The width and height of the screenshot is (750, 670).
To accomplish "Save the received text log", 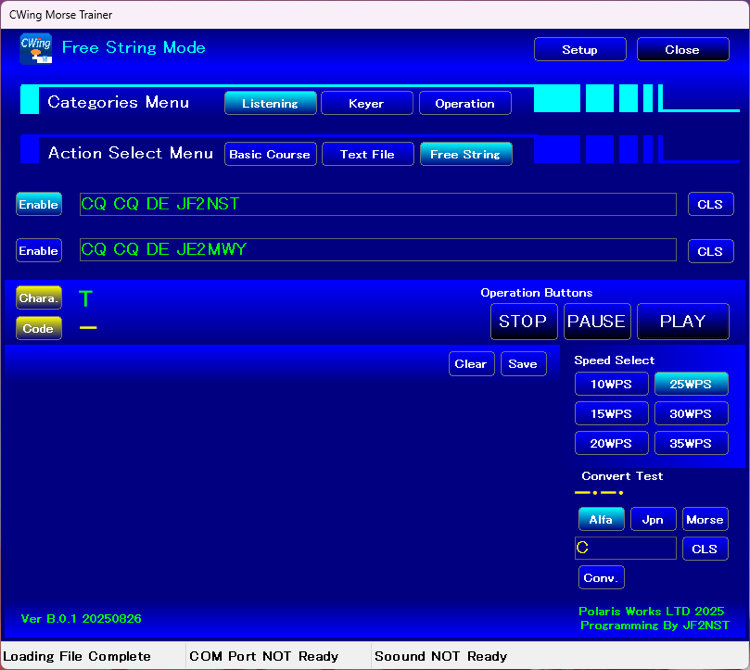I will pos(523,364).
